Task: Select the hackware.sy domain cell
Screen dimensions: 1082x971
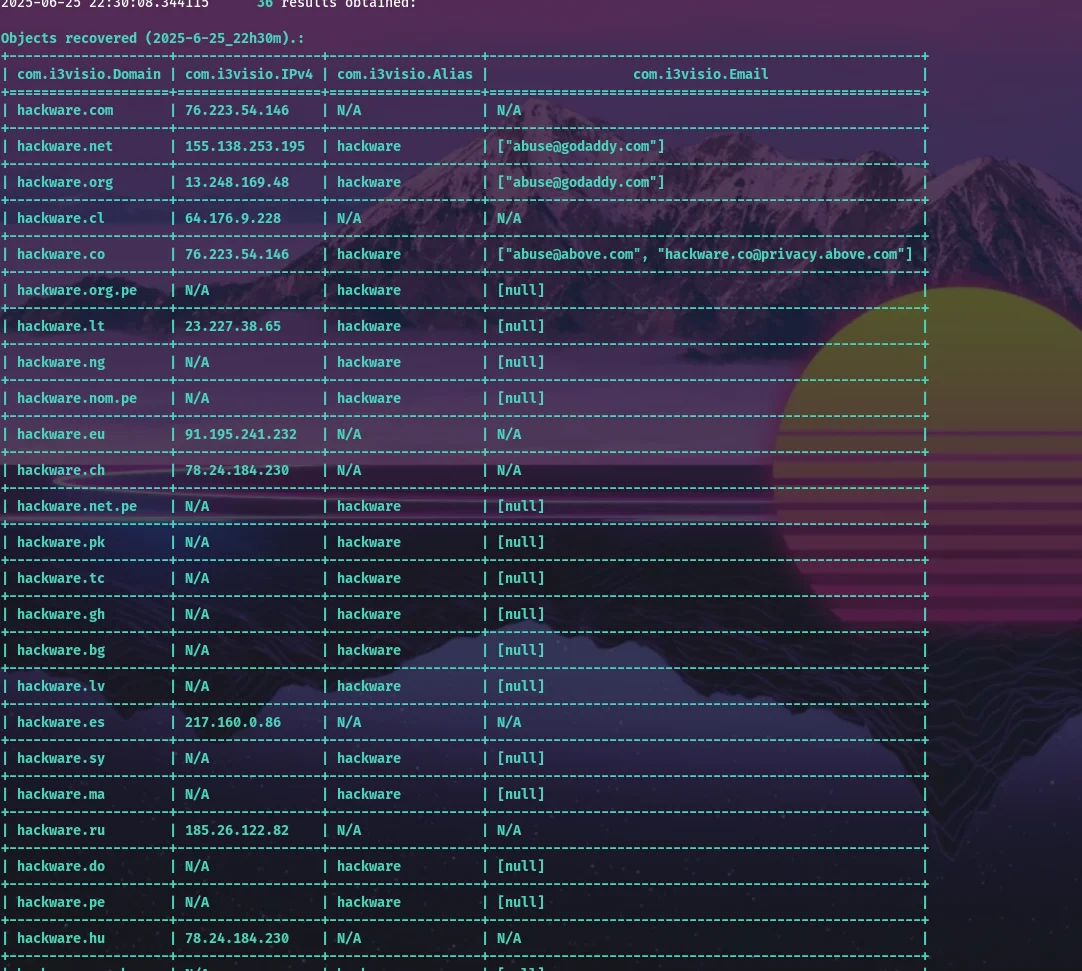Action: pos(61,758)
